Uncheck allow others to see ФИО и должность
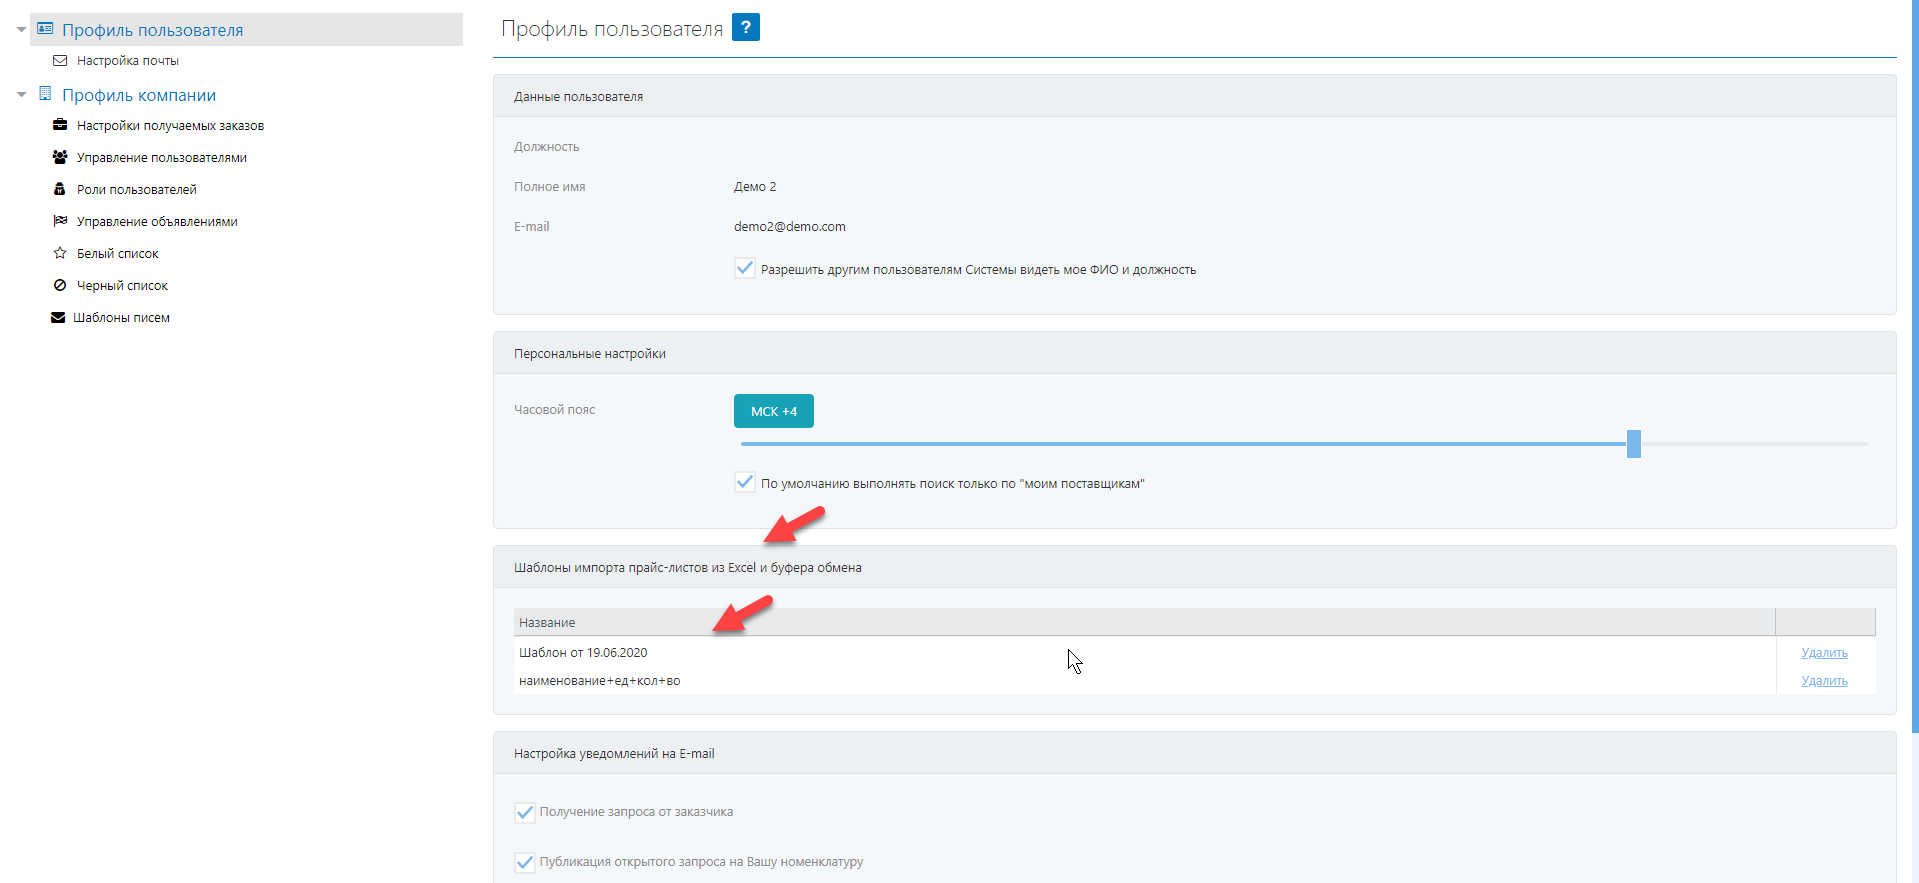1919x883 pixels. click(x=745, y=268)
